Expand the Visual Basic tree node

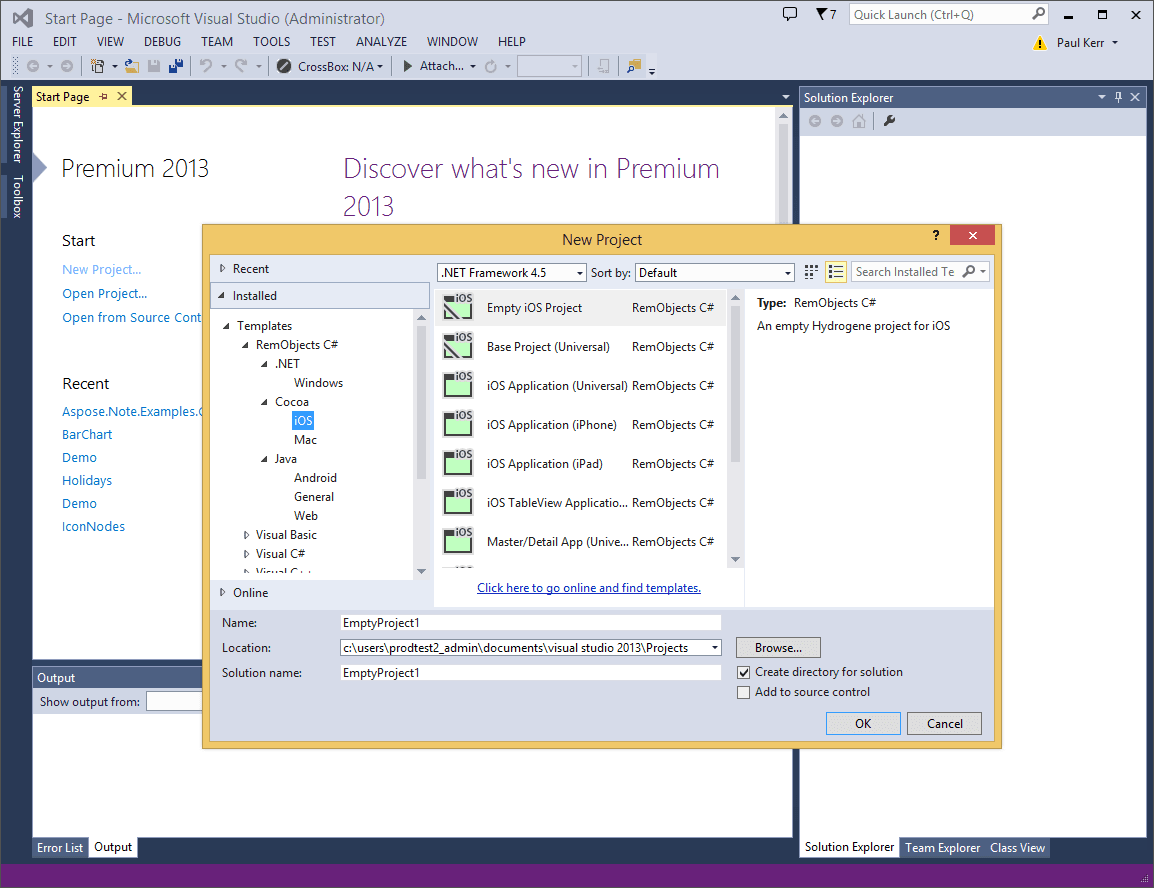pos(246,535)
